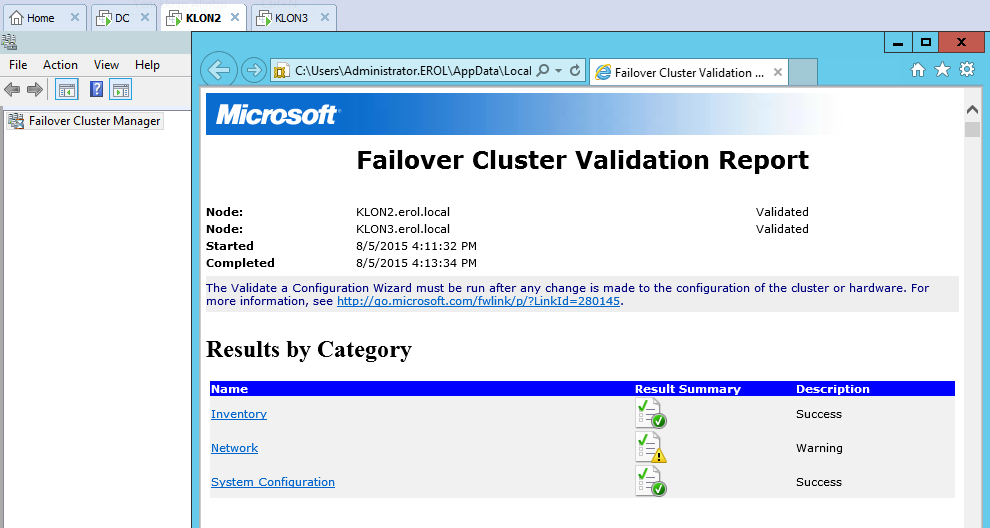
Task: Select Failover Cluster Manager tree node
Action: point(94,121)
